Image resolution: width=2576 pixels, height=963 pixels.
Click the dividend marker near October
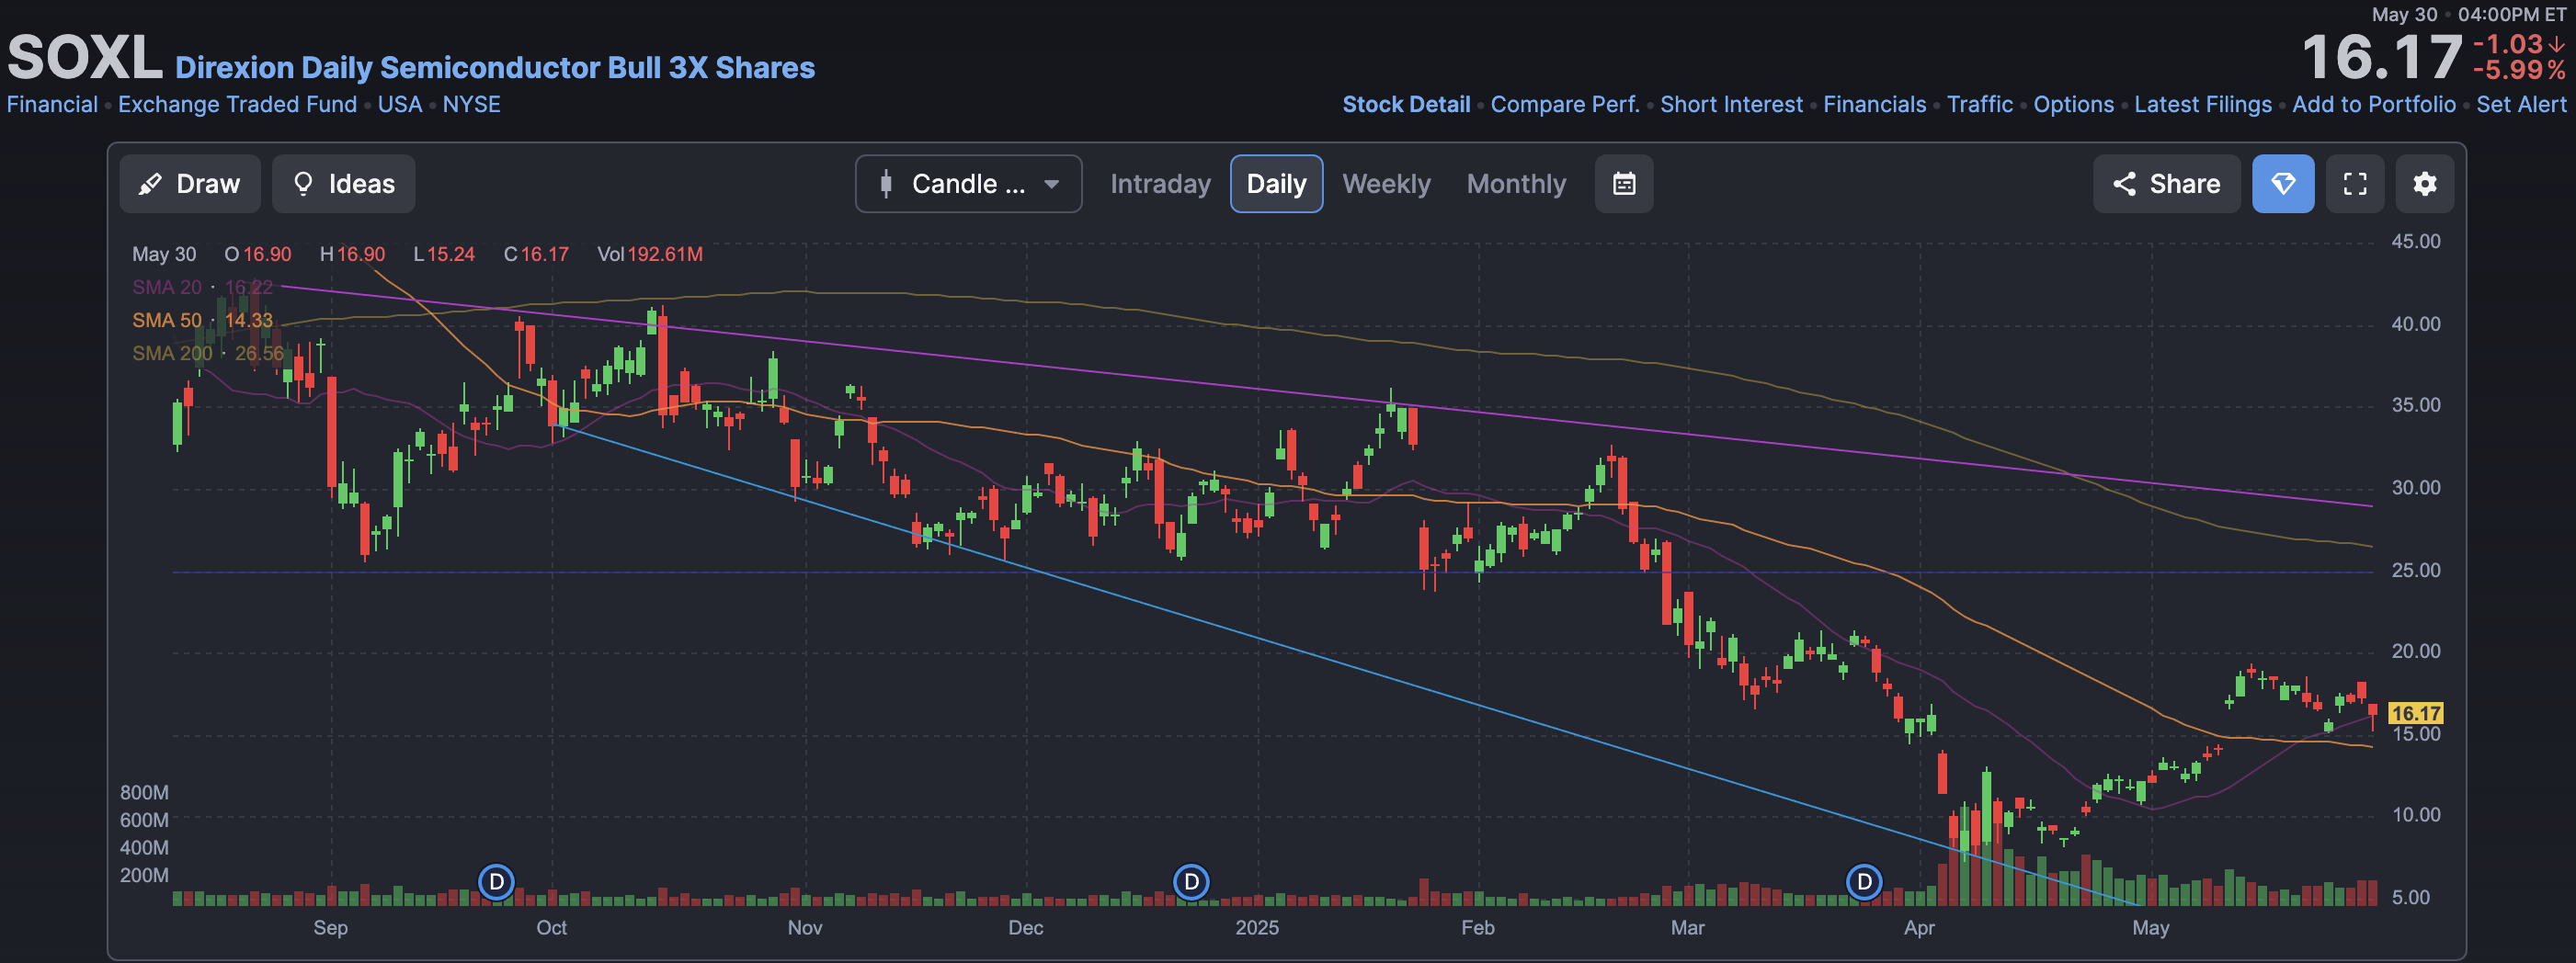click(x=496, y=882)
